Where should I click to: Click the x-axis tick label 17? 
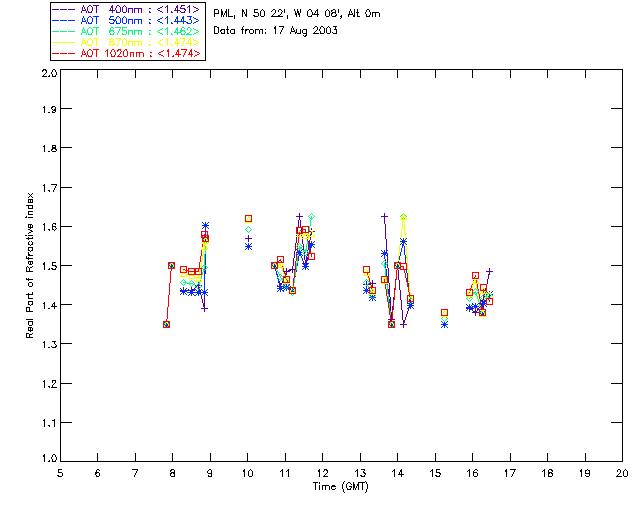coord(510,473)
